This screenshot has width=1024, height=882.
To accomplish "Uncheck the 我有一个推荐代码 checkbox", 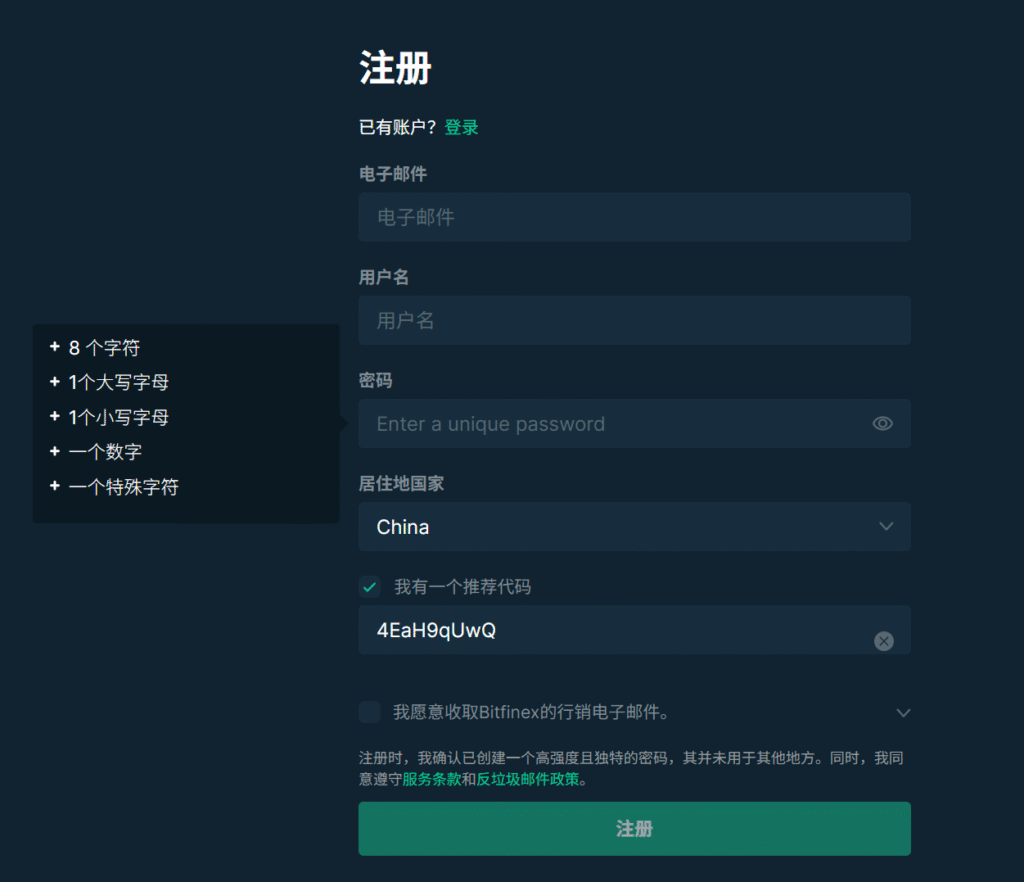I will point(370,587).
